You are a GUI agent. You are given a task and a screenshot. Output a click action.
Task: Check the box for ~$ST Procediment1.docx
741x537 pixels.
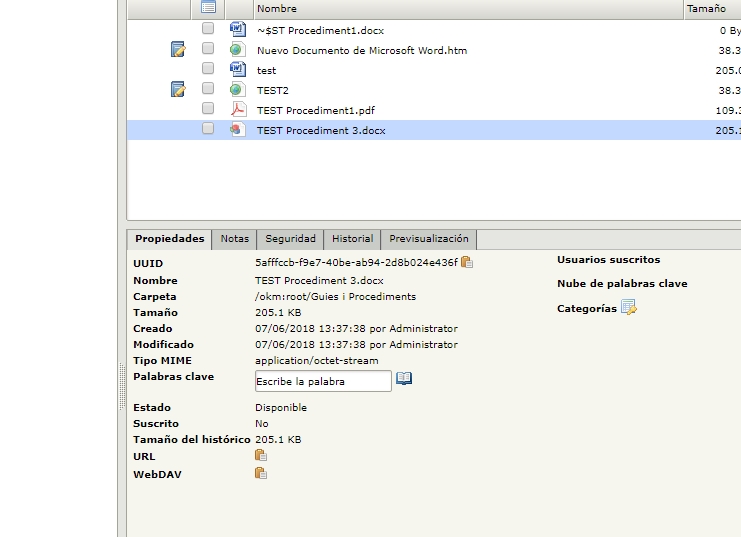(x=208, y=28)
